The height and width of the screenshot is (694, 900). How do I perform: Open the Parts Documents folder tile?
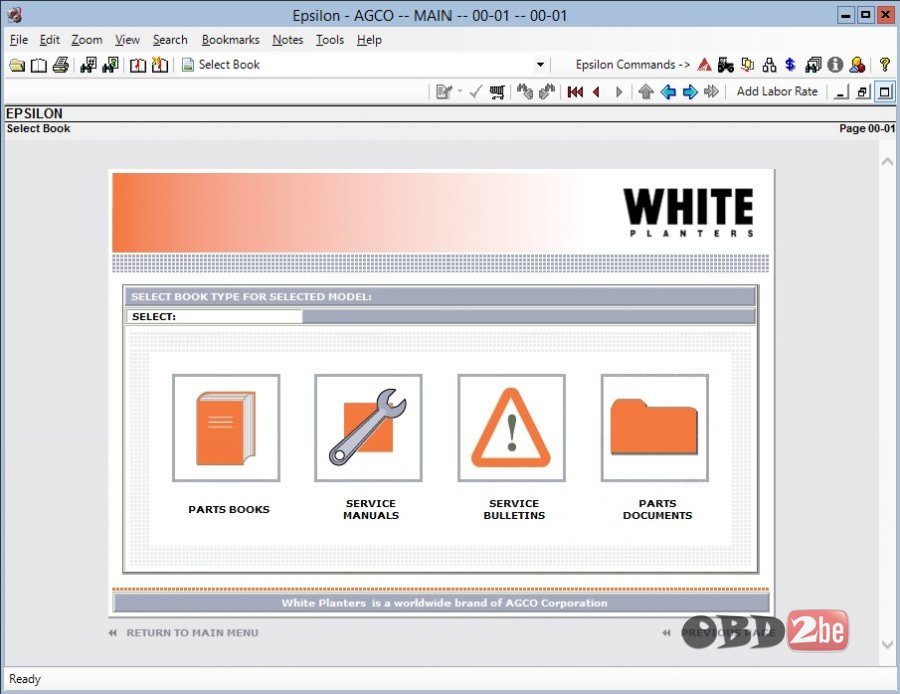pyautogui.click(x=655, y=428)
